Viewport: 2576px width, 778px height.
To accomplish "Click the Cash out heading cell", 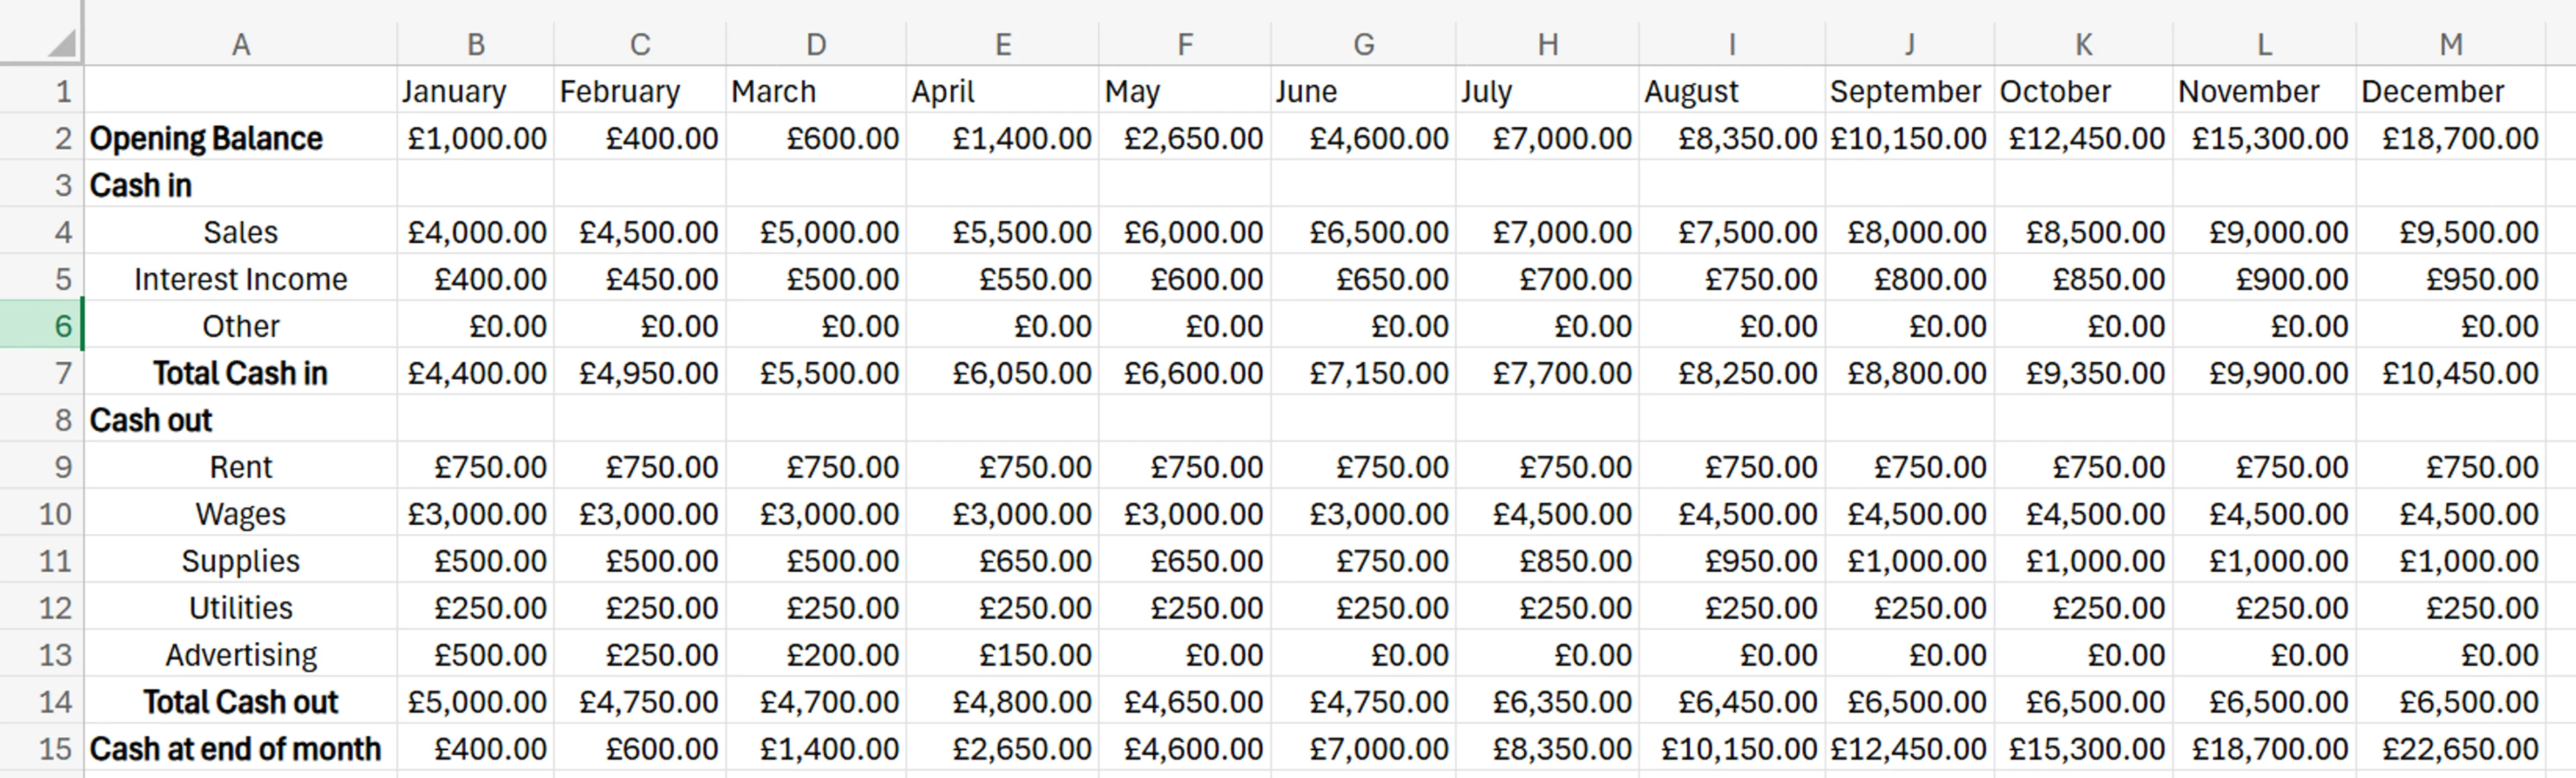I will (x=240, y=419).
